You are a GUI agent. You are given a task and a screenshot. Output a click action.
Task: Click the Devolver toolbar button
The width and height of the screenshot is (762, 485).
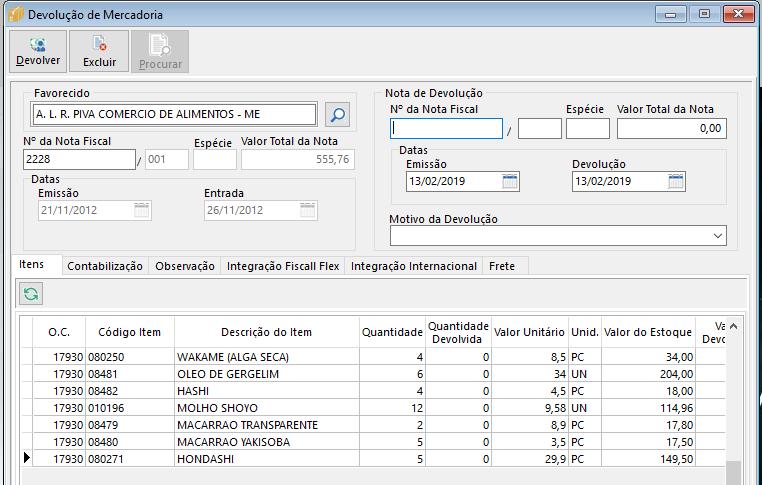tap(38, 52)
